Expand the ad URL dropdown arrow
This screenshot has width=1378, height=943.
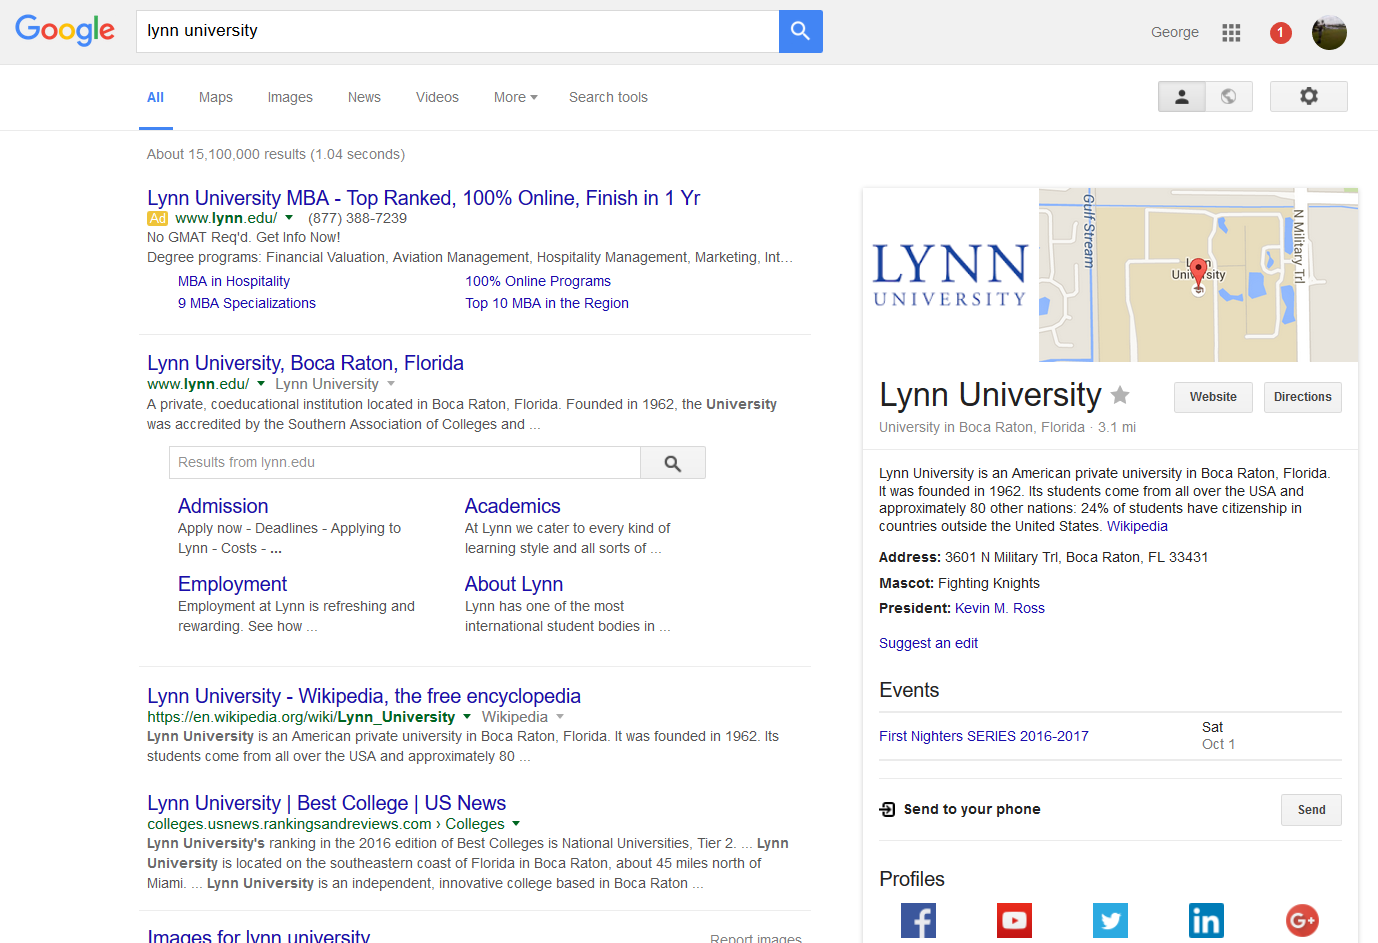click(x=289, y=218)
